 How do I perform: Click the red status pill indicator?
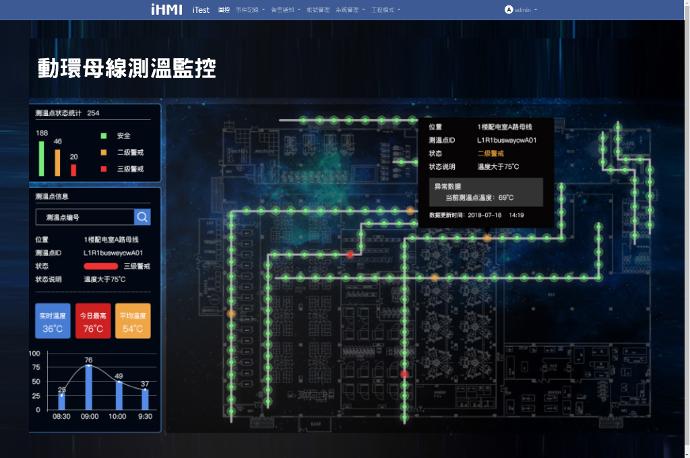pyautogui.click(x=100, y=267)
